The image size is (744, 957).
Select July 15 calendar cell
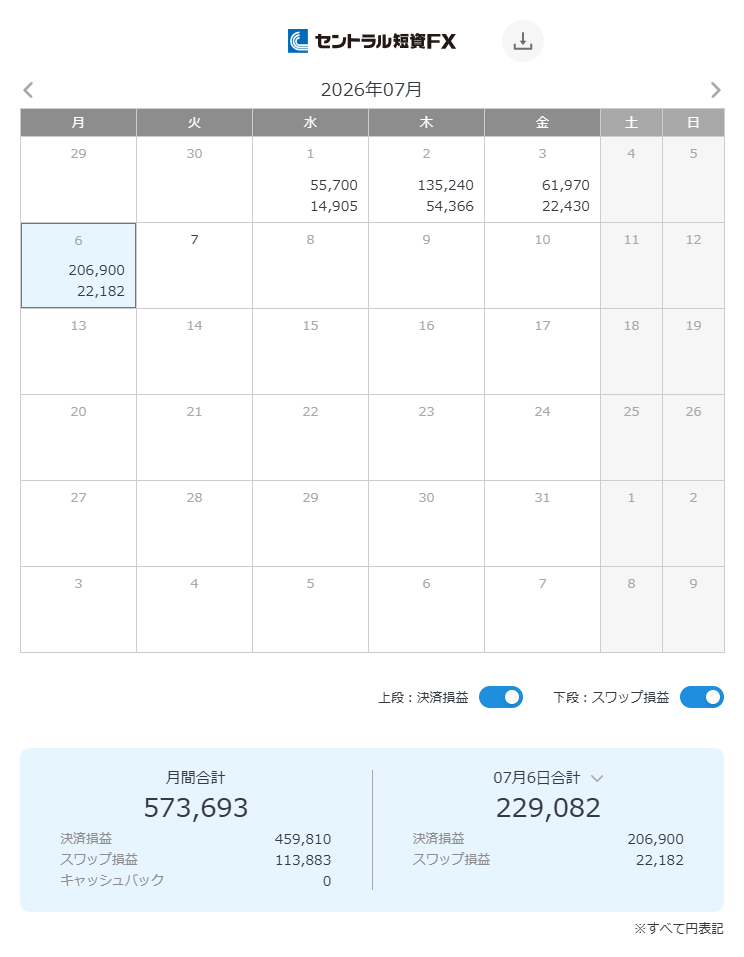click(x=310, y=352)
